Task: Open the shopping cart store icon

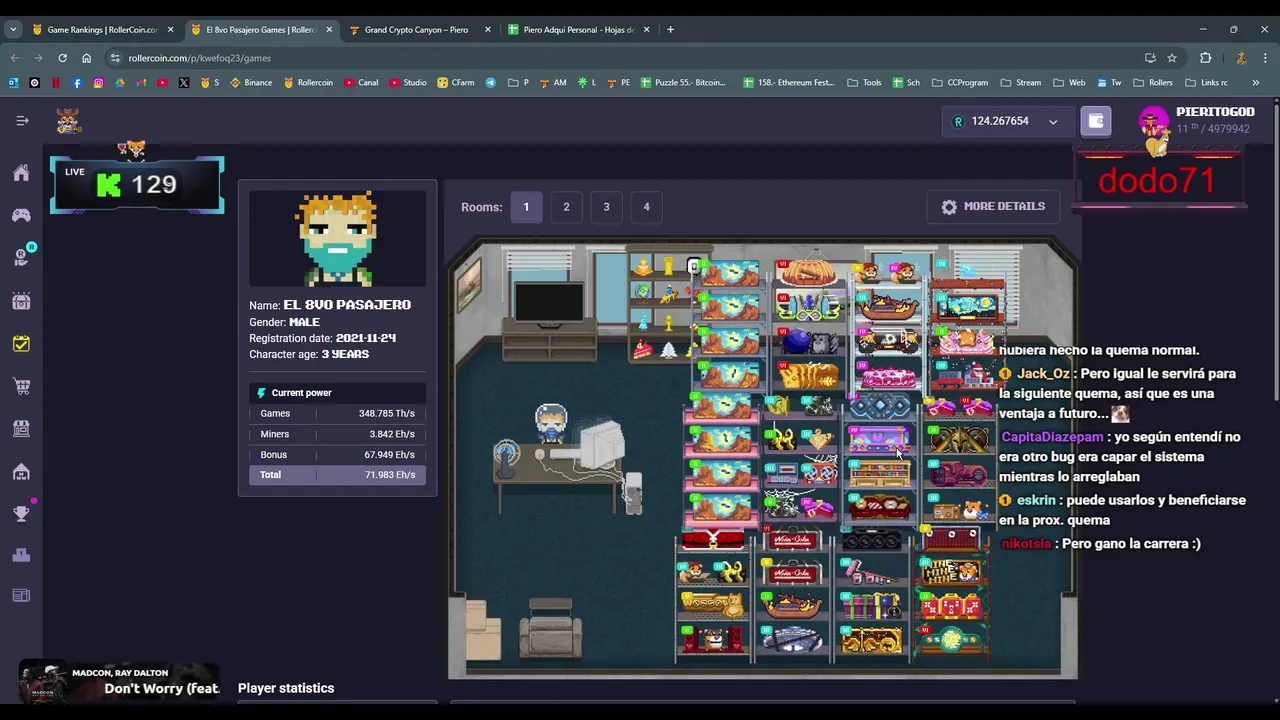Action: (21, 386)
